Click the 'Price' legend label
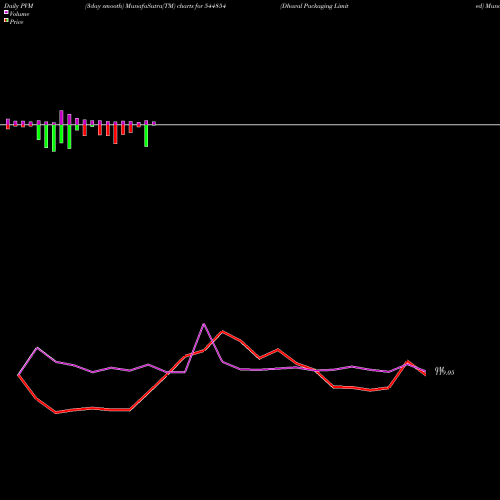This screenshot has width=500, height=500. [16, 22]
